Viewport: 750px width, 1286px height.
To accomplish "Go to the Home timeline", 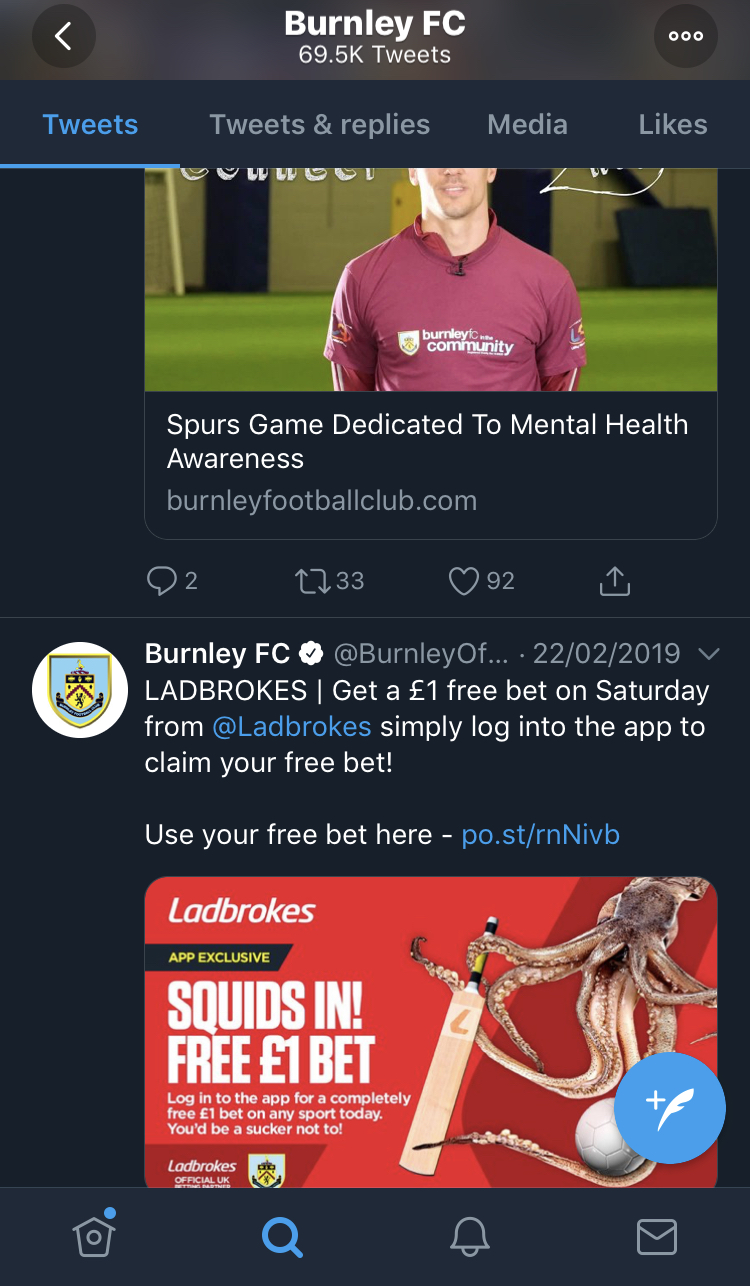I will click(93, 1236).
